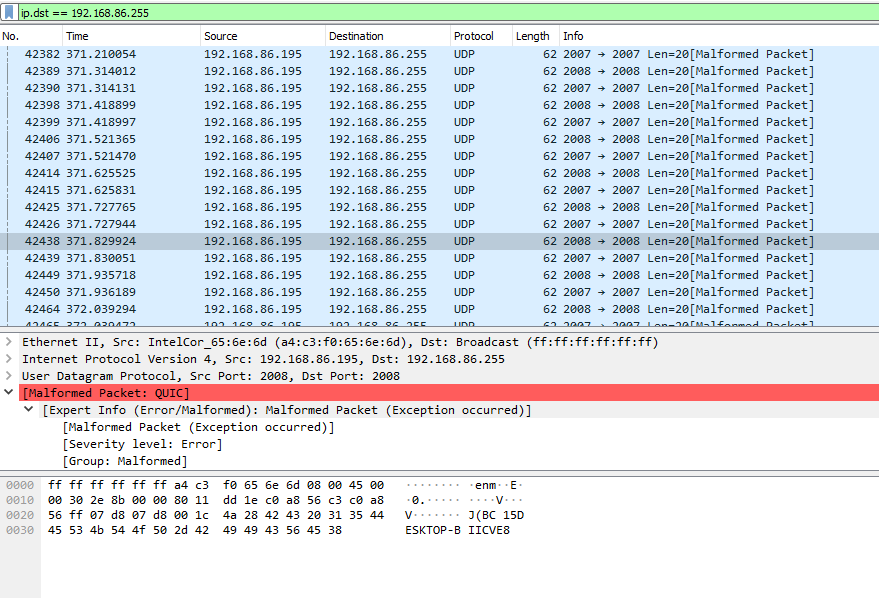Click the Protocol column header
This screenshot has height=598, width=879.
click(x=480, y=36)
